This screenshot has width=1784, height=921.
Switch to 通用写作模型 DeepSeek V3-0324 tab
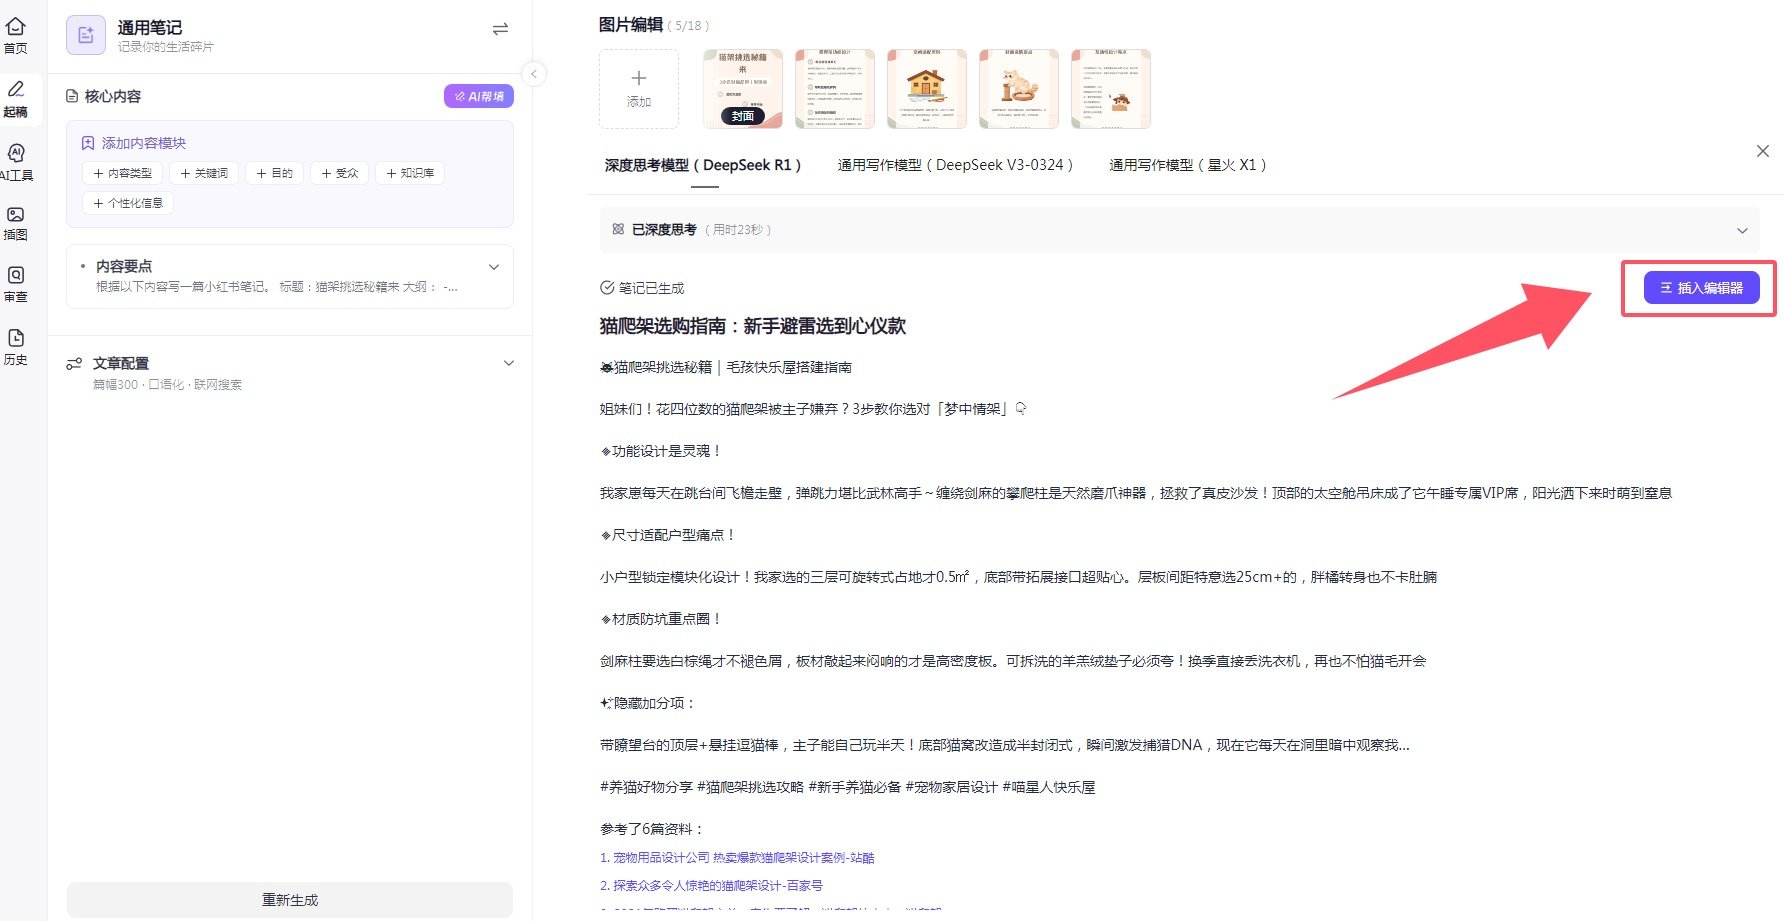pyautogui.click(x=954, y=165)
